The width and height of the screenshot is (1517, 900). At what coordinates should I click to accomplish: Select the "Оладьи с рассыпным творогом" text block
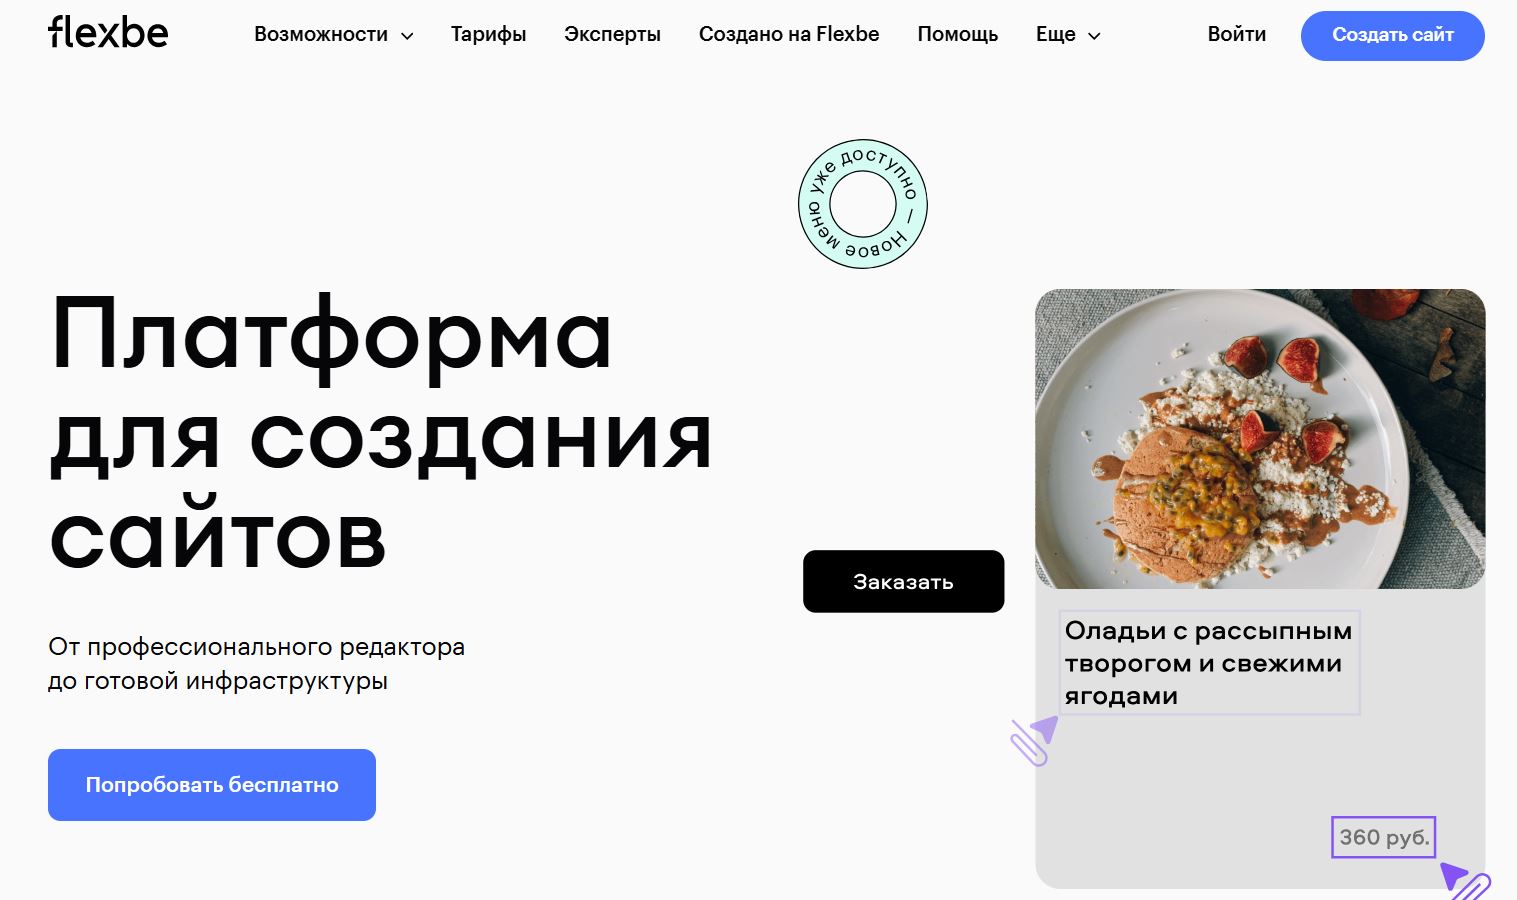(x=1210, y=663)
